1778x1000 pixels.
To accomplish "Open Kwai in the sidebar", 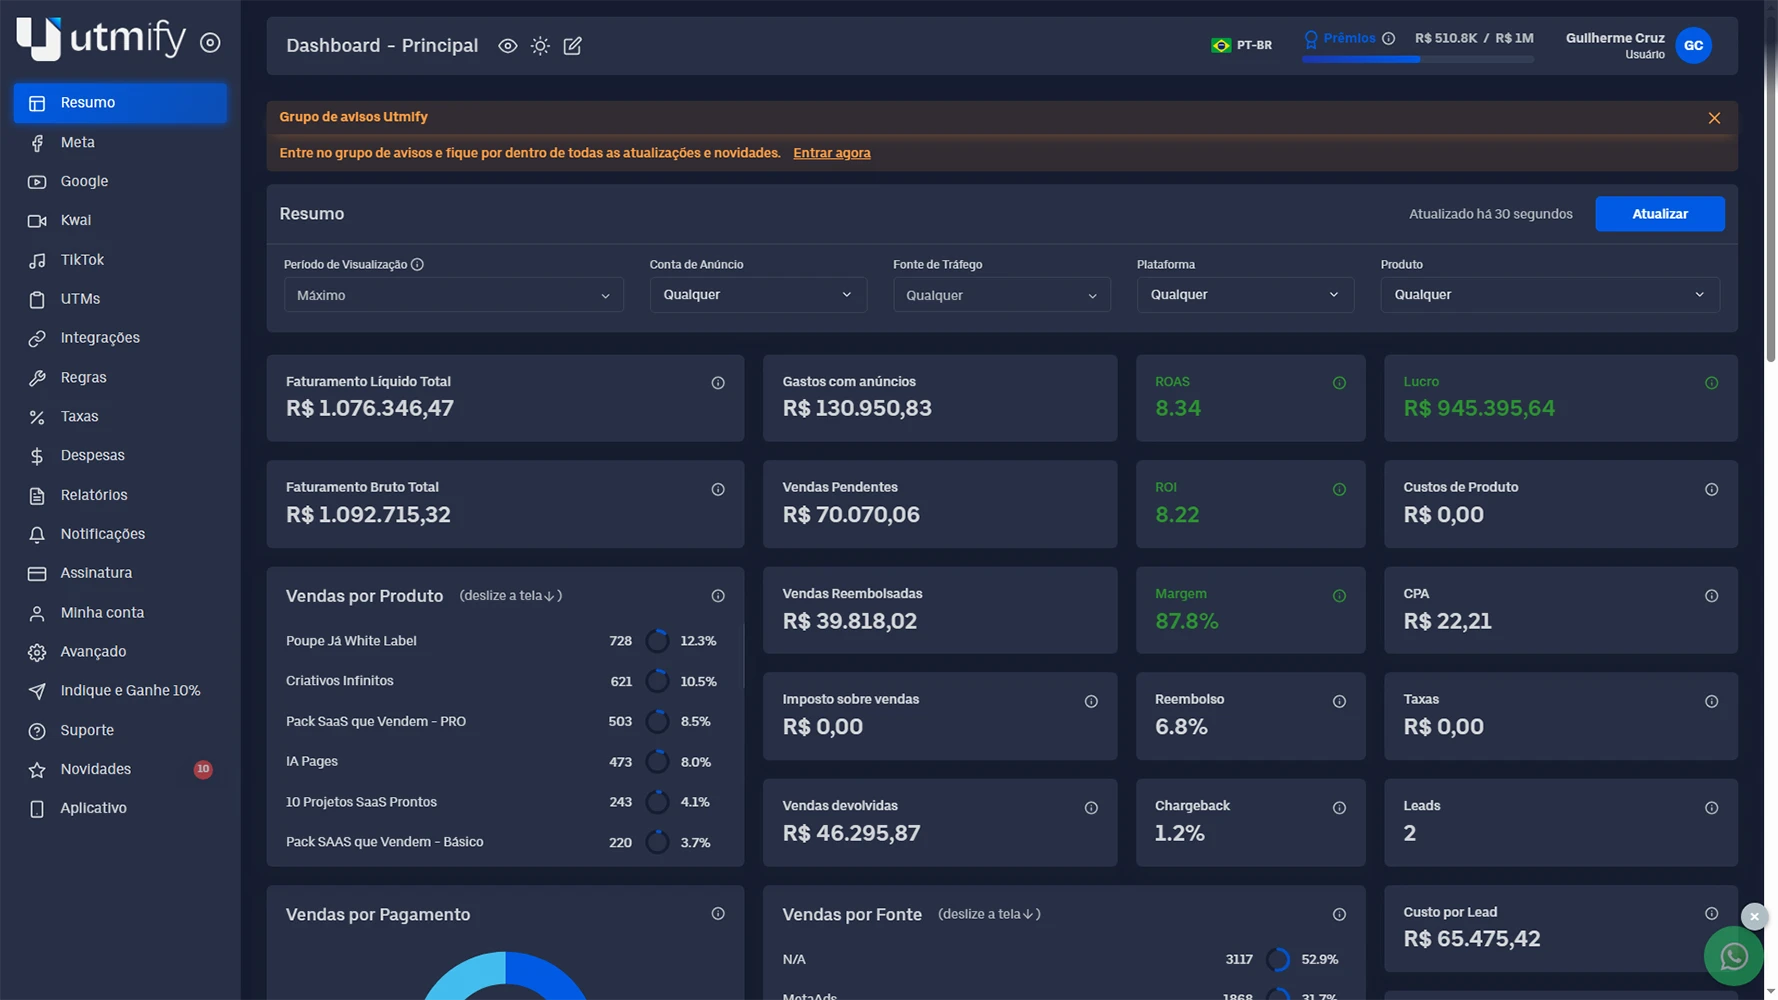I will 120,220.
